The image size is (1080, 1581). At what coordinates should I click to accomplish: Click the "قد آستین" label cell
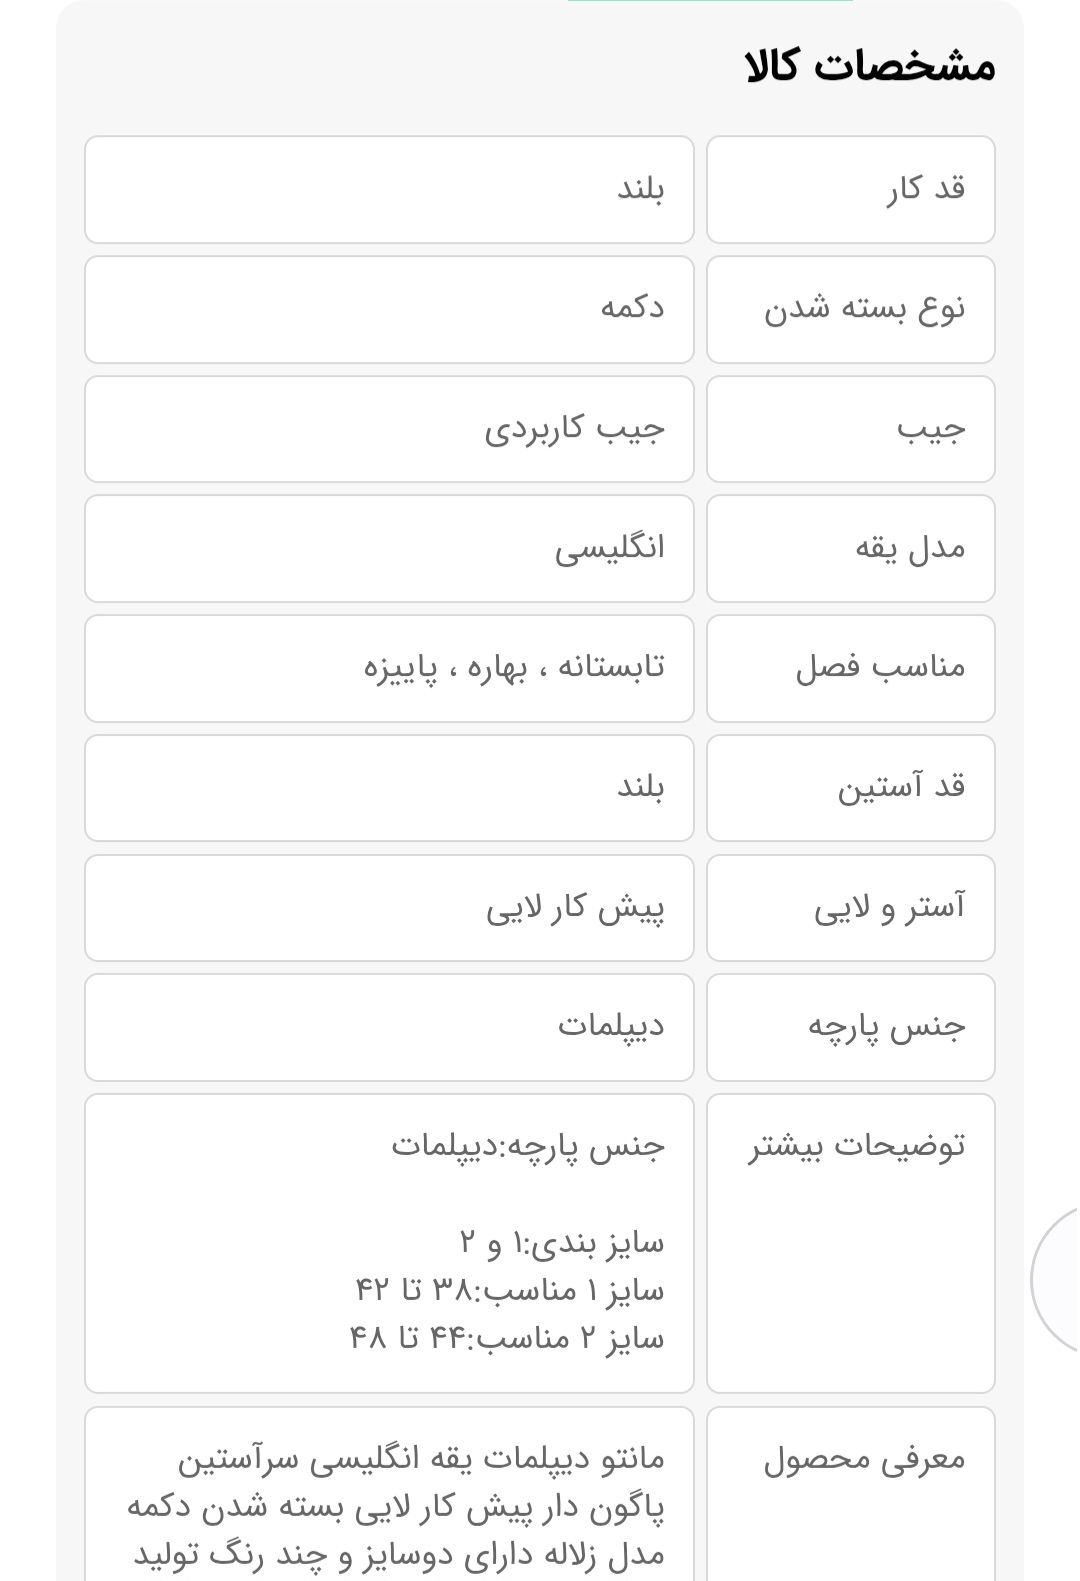click(x=850, y=788)
